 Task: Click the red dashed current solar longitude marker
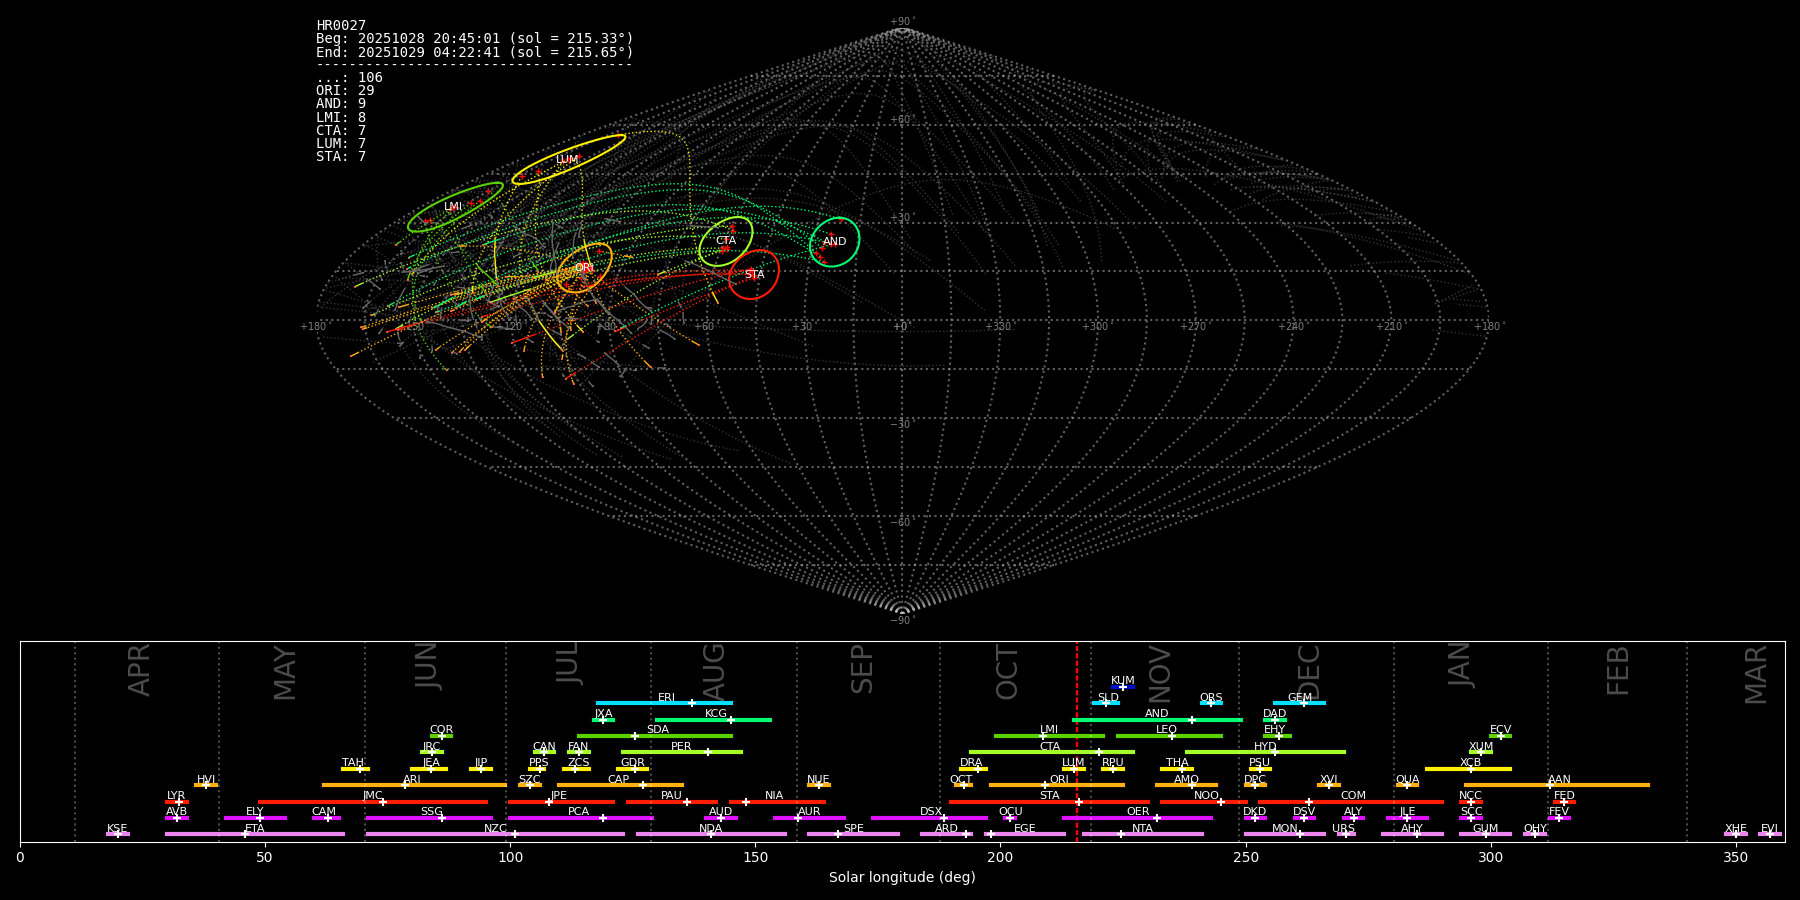point(1077,741)
